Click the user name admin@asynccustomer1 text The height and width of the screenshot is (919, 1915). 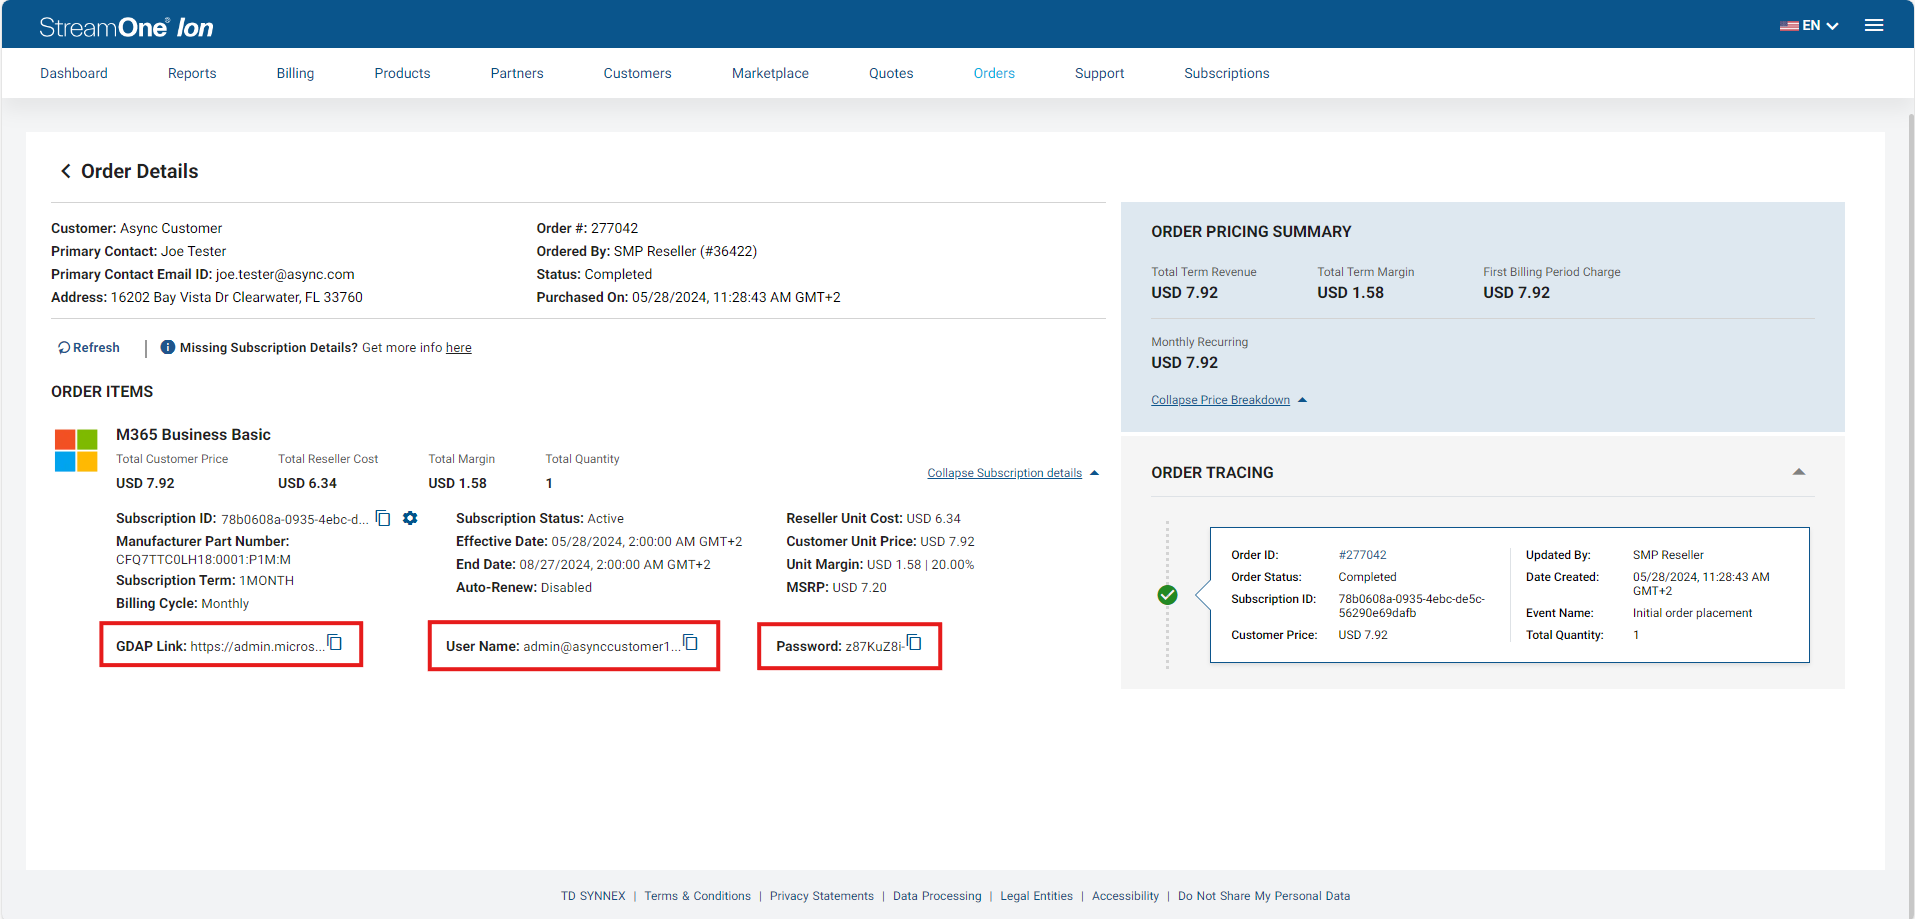coord(602,646)
